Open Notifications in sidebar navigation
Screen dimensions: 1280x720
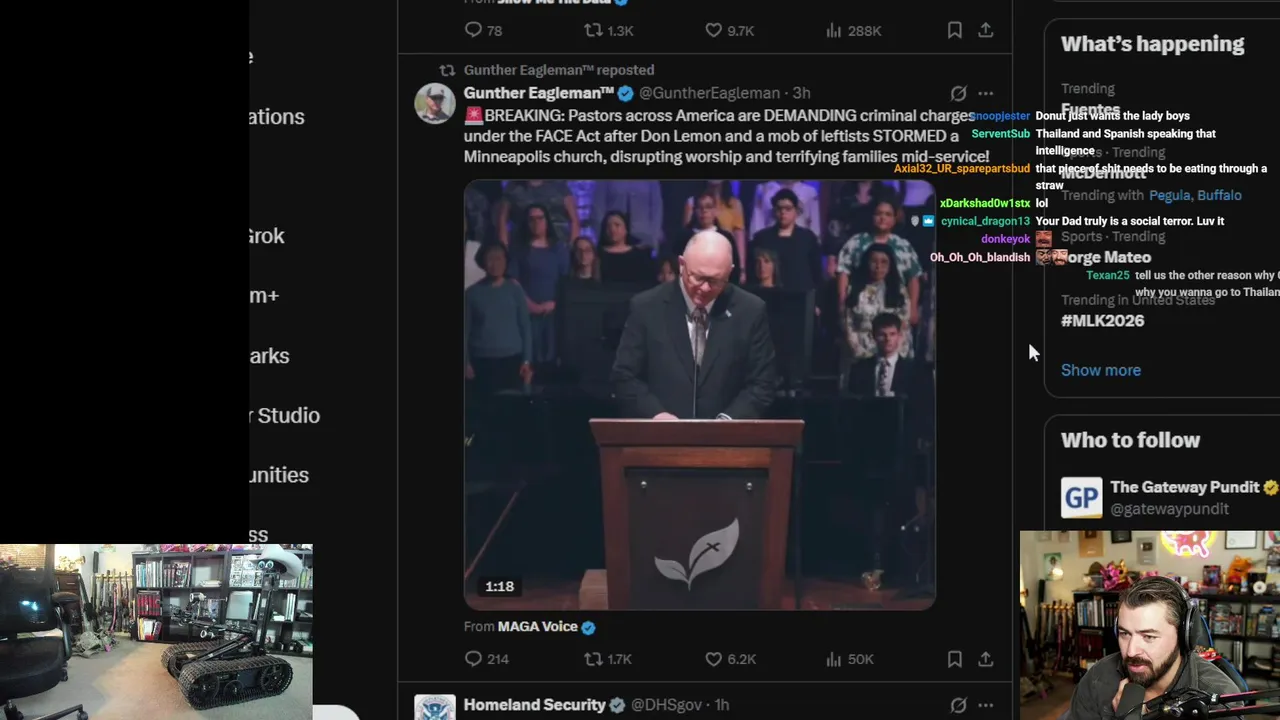pos(277,117)
